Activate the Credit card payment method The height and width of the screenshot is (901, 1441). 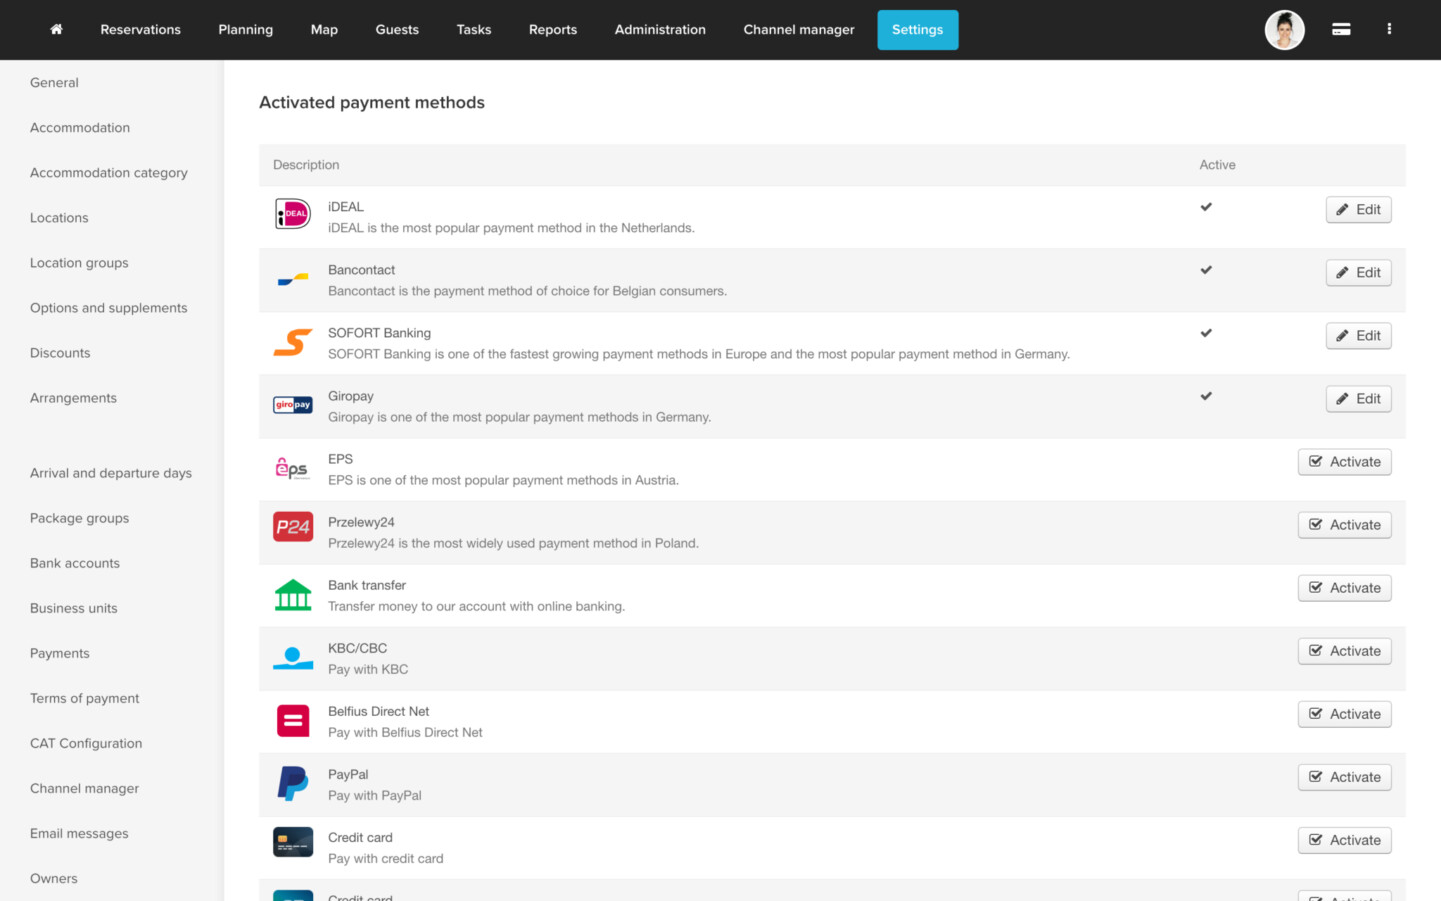[x=1344, y=840]
